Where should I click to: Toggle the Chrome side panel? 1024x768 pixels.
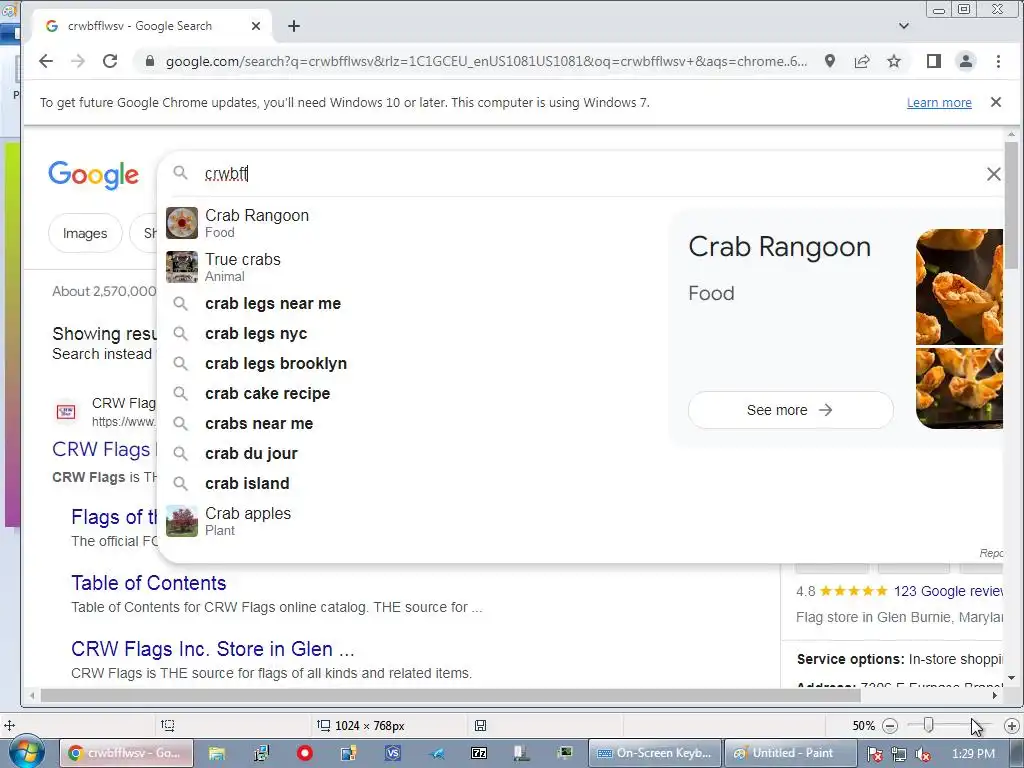(934, 61)
